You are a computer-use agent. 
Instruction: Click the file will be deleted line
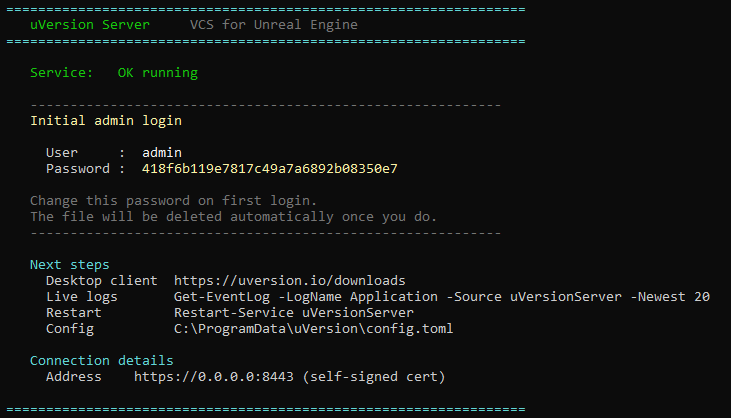233,217
